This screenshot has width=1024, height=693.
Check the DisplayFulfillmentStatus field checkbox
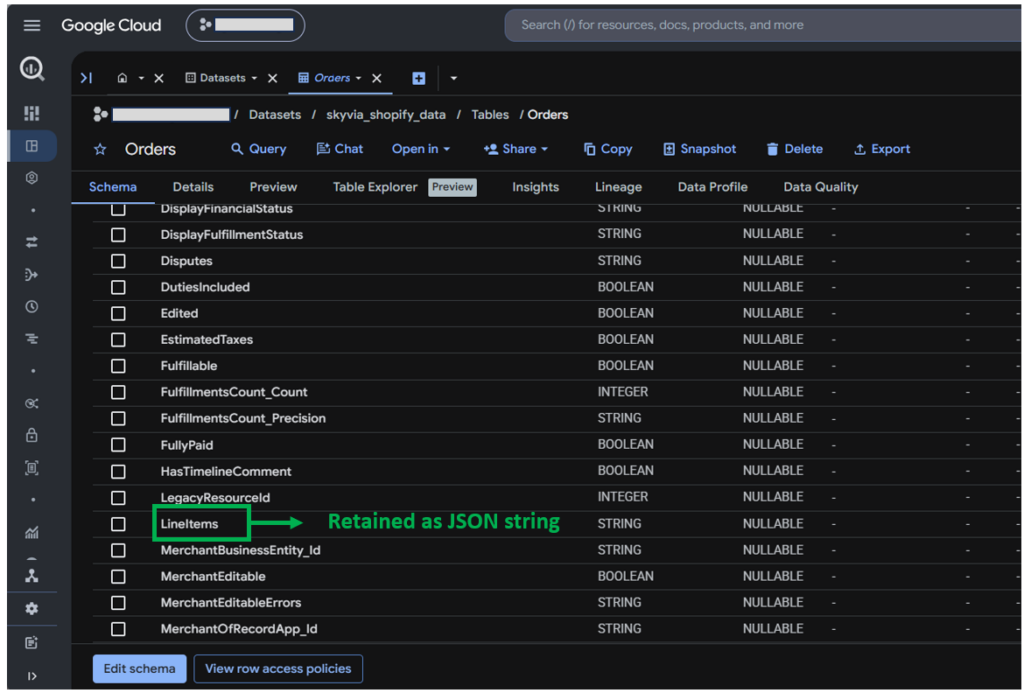point(118,234)
